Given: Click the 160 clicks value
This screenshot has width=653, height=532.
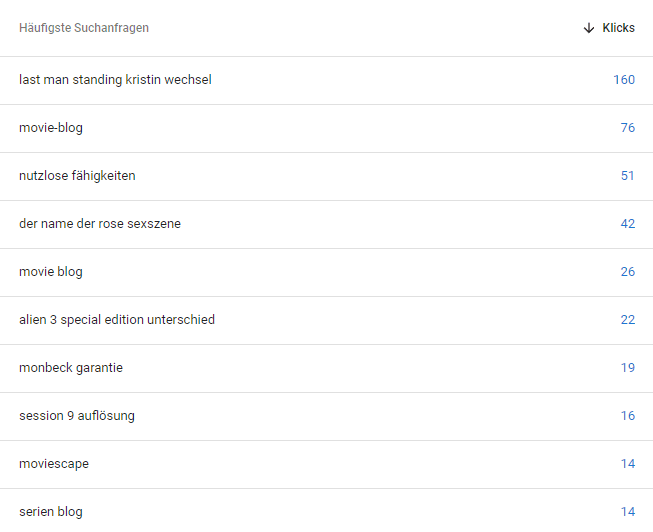Looking at the screenshot, I should tap(624, 80).
